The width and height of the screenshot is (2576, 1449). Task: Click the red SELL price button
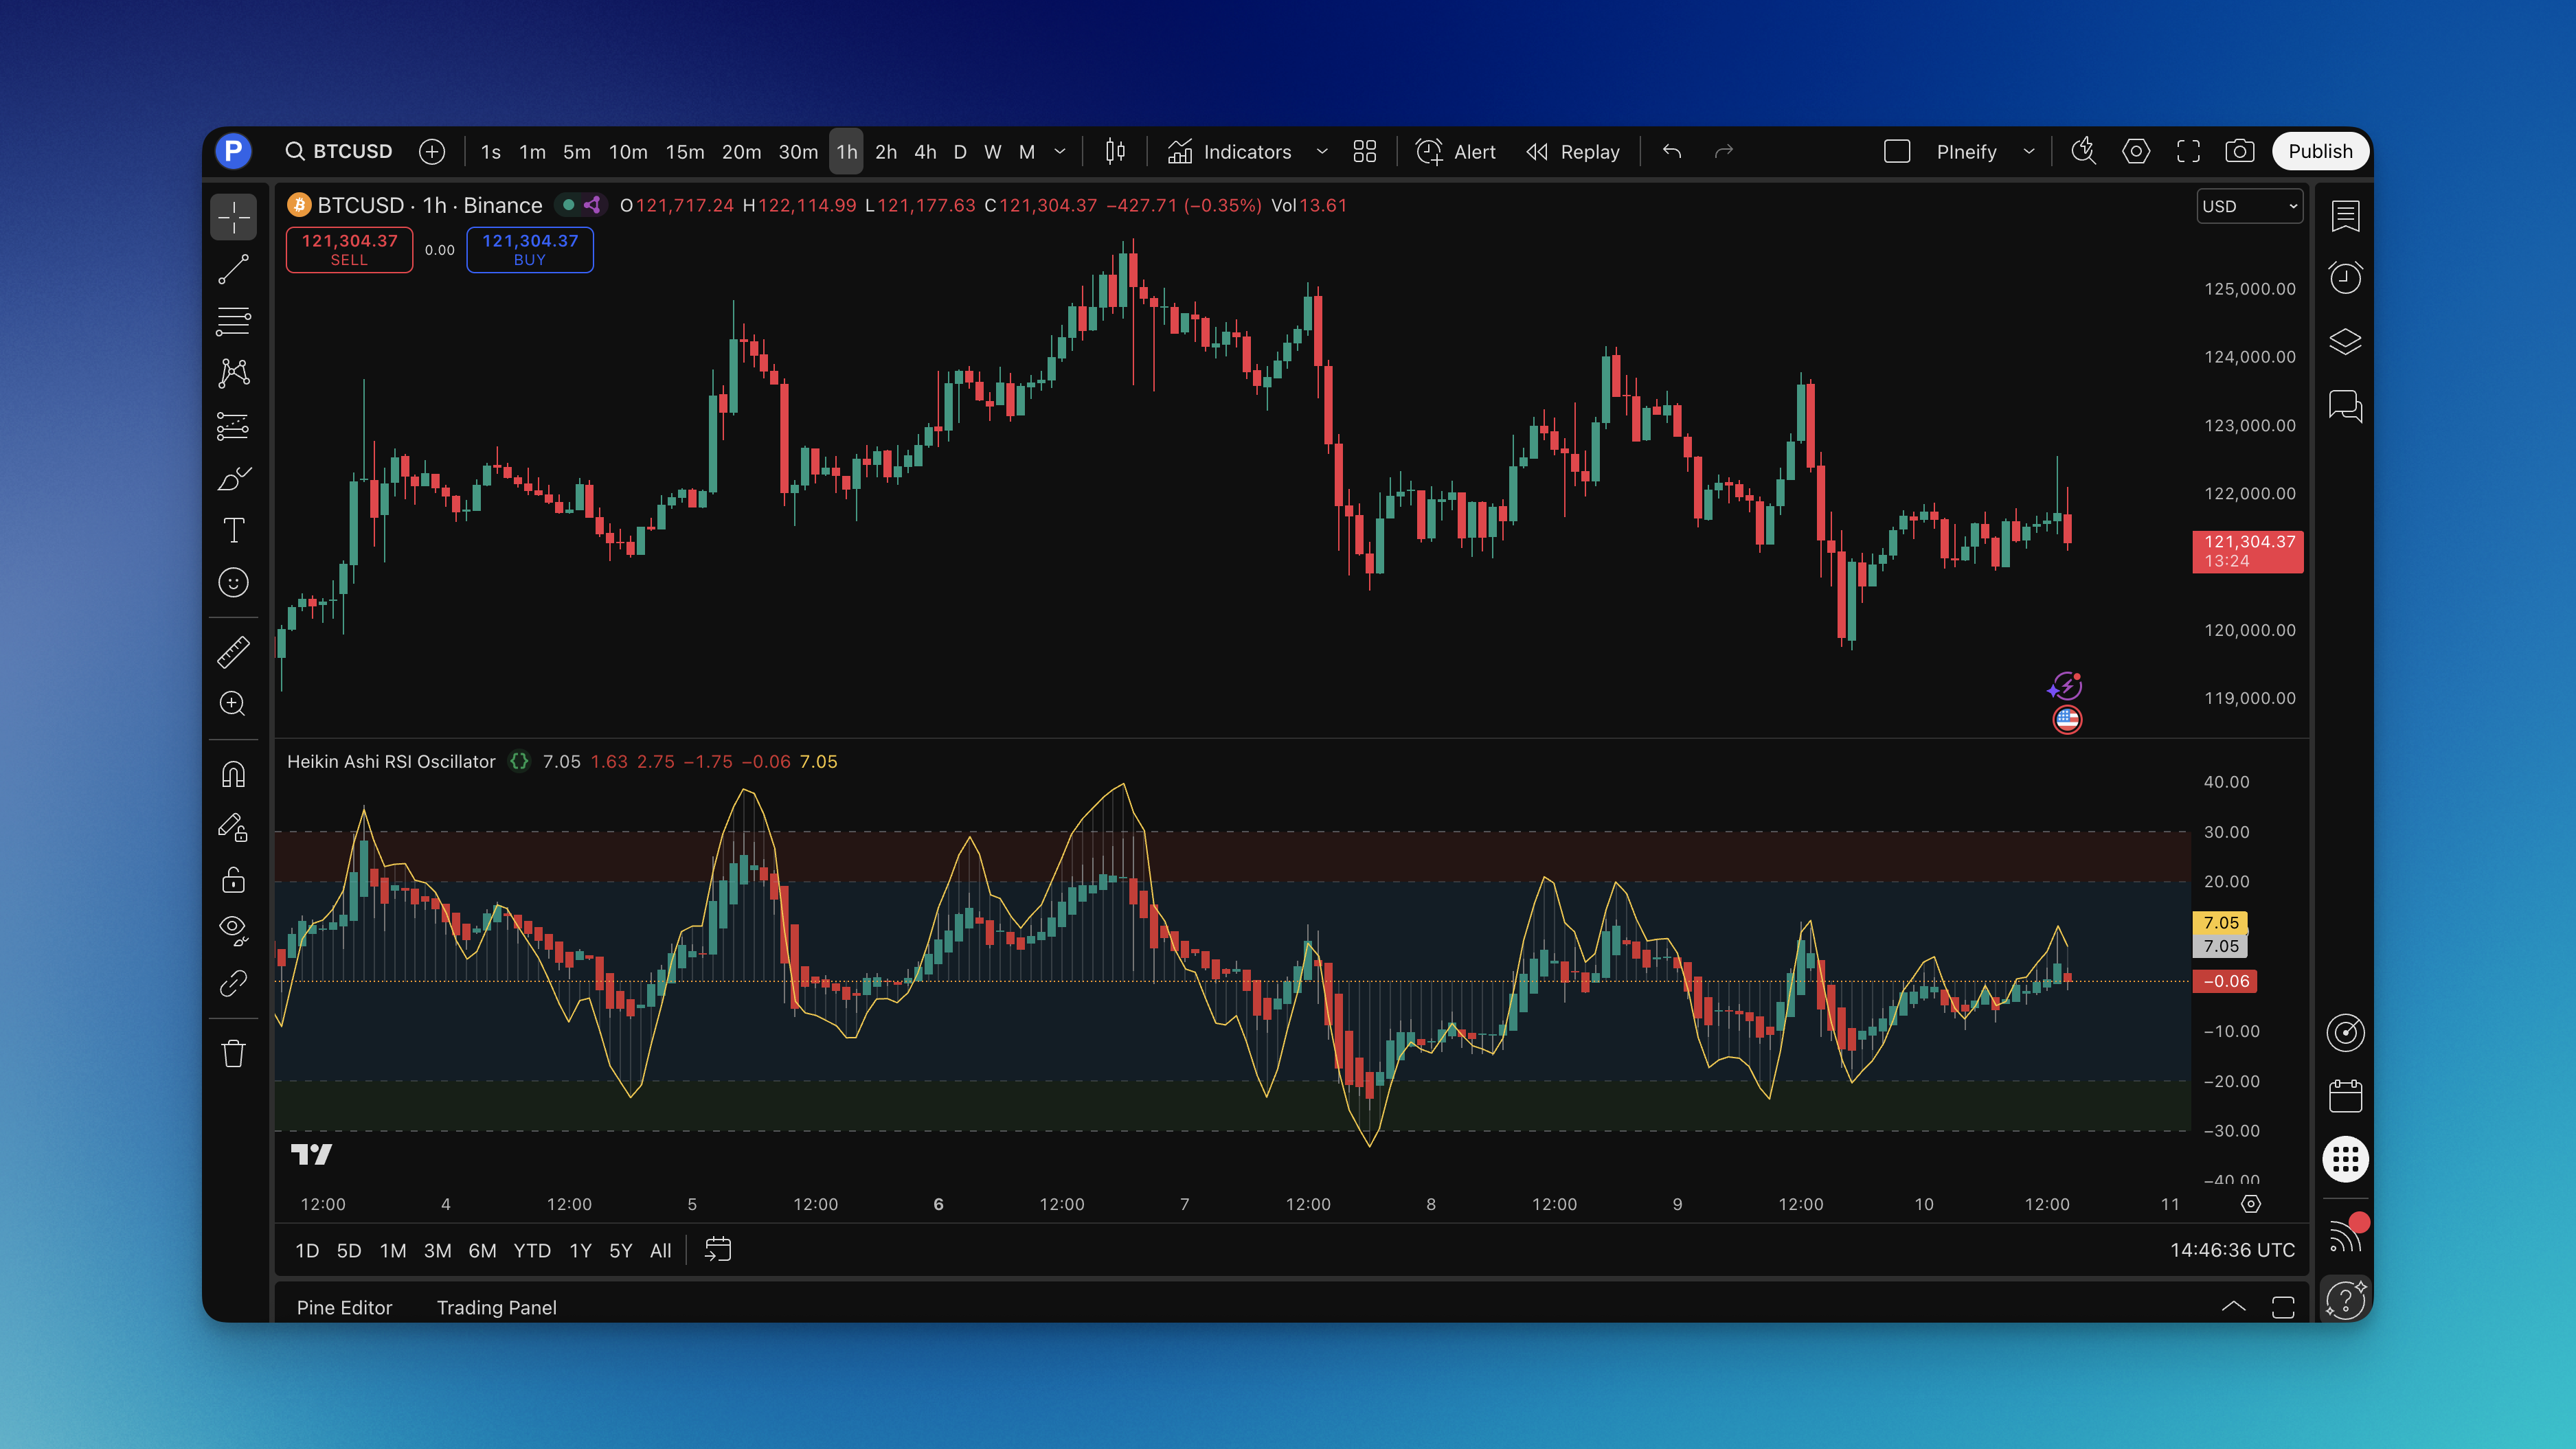tap(349, 249)
